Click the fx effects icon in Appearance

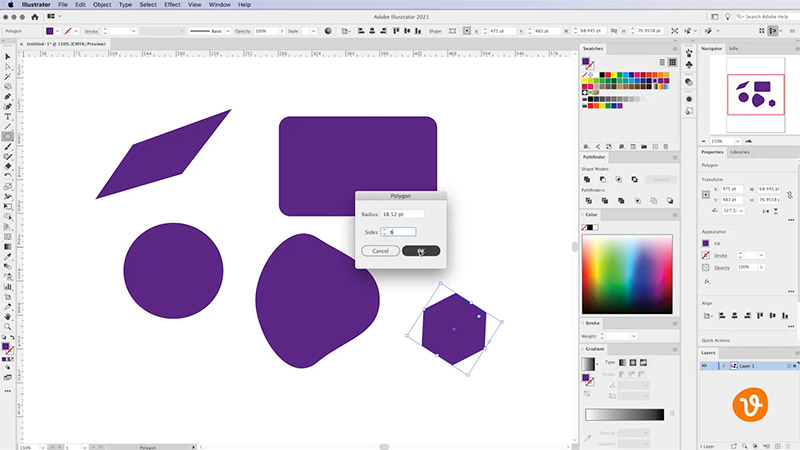point(707,281)
